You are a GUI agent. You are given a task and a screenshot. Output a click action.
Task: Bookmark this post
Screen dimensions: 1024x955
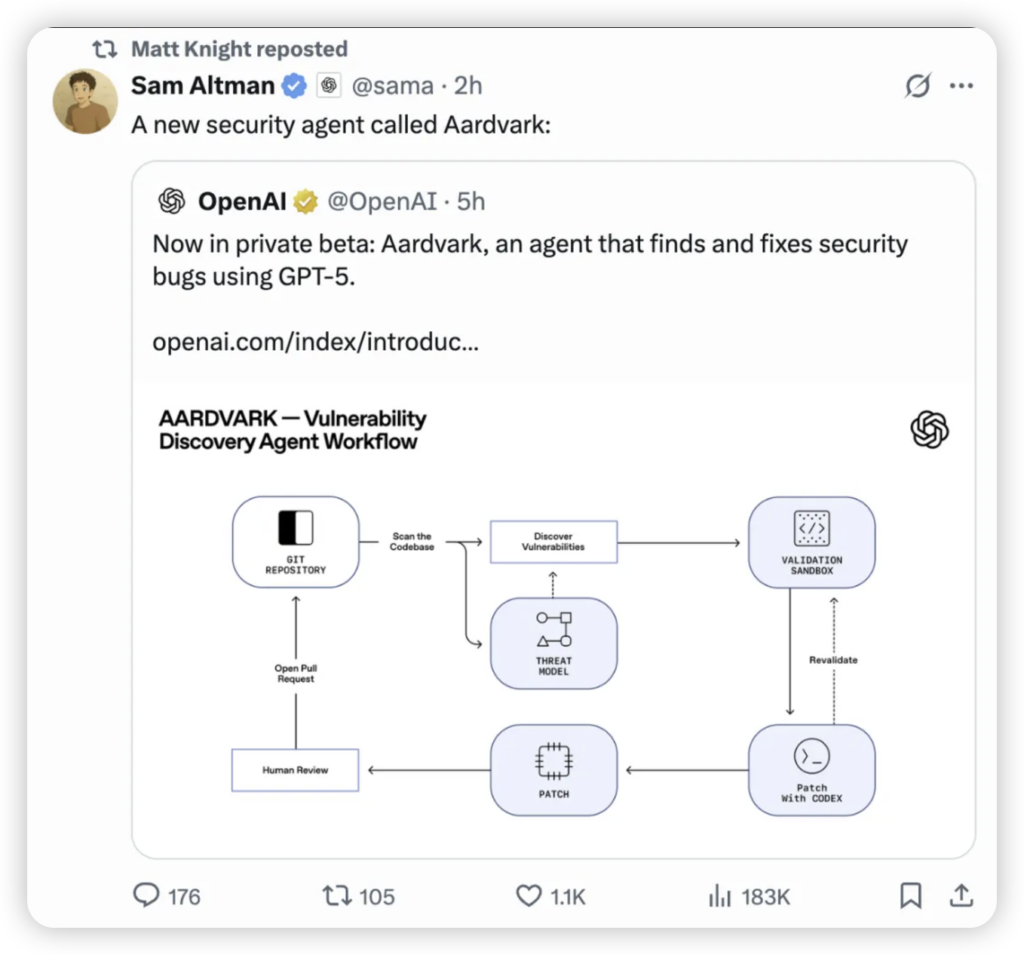click(910, 896)
